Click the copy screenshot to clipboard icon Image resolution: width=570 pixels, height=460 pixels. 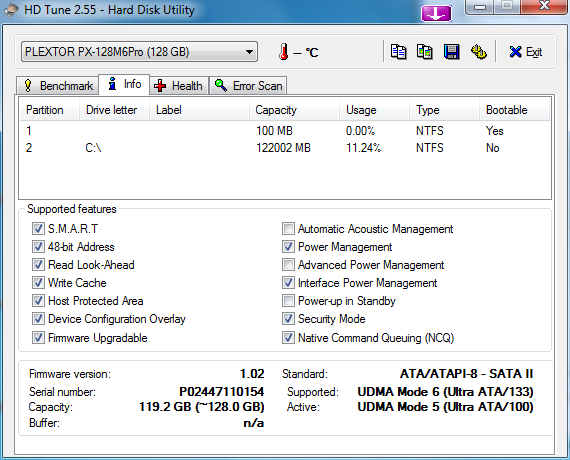(425, 52)
